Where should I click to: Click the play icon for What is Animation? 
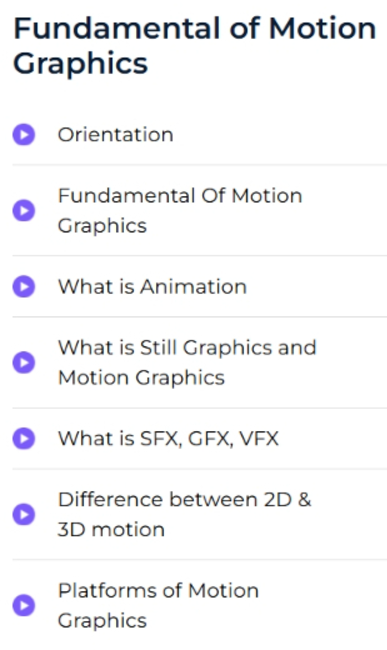[x=24, y=286]
